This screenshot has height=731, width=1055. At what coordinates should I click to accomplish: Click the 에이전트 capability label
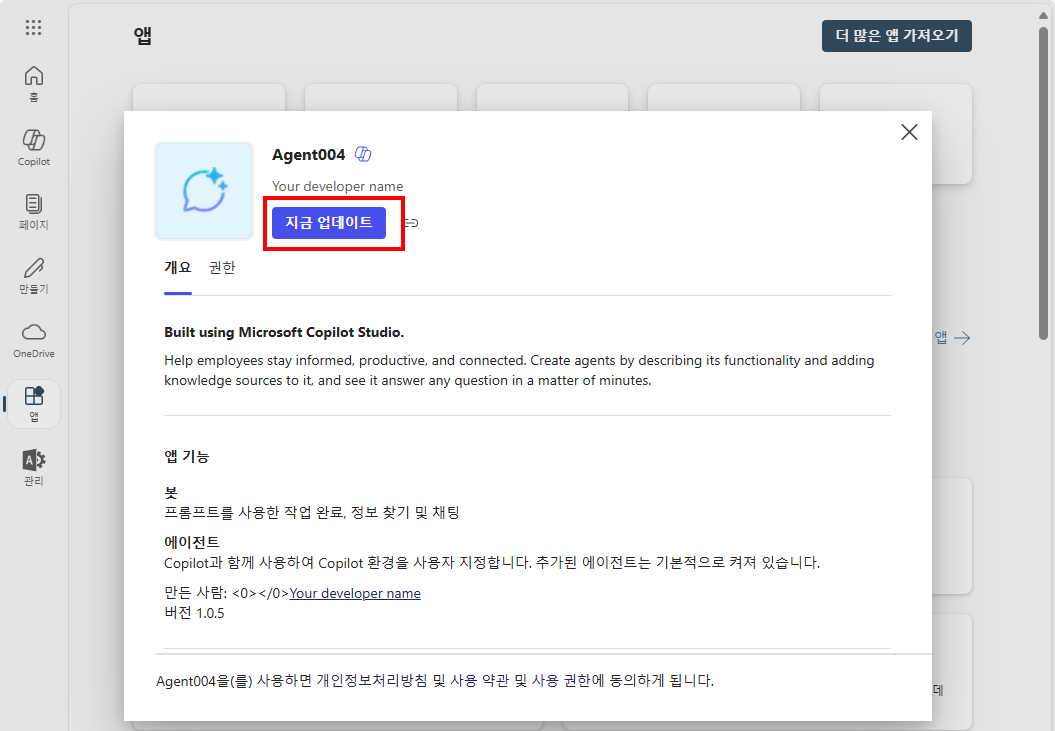pos(192,542)
